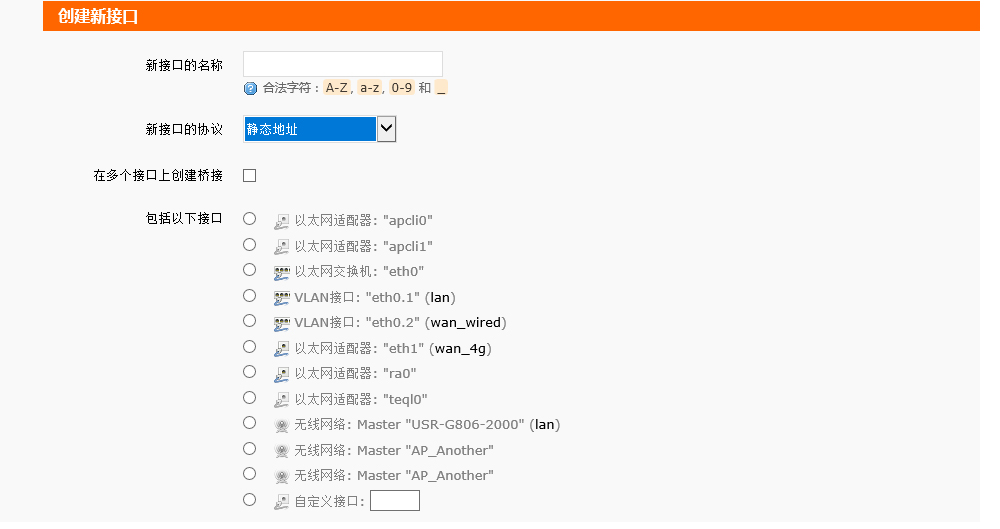Select the apcli1 adapter radio button
Viewport: 1000px width, 529px height.
pos(250,244)
